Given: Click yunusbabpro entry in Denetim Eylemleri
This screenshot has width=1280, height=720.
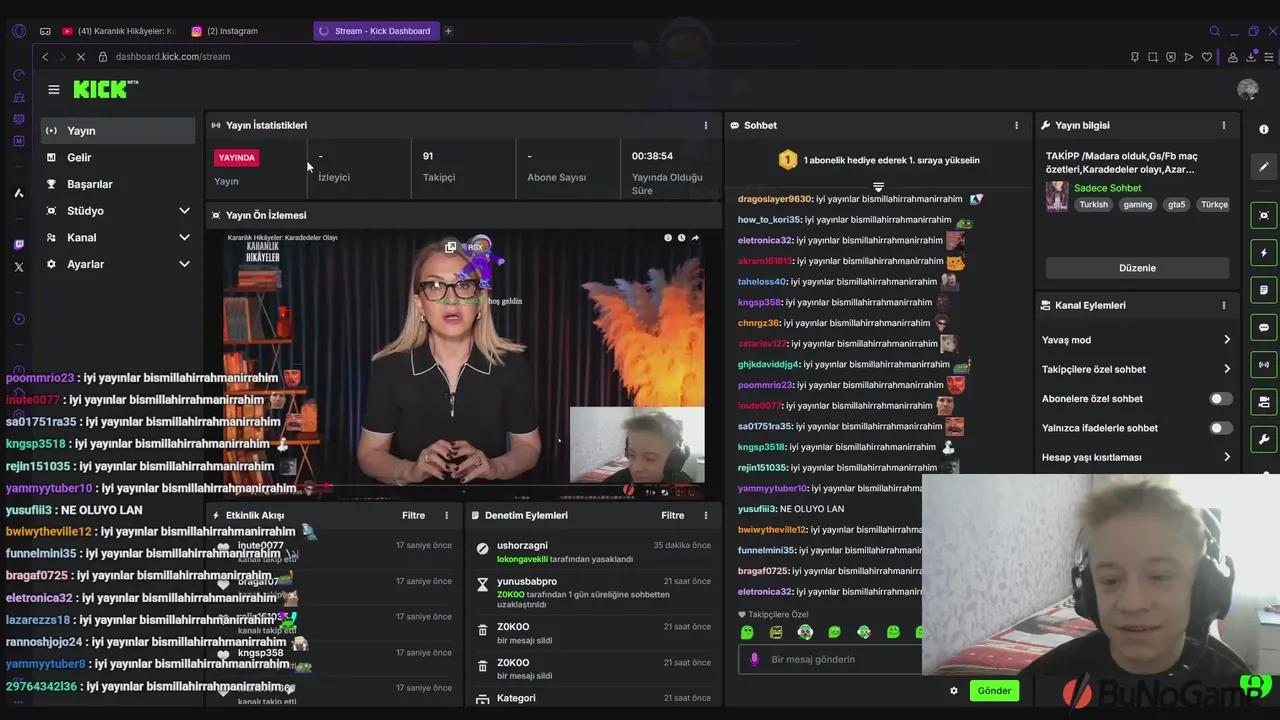Looking at the screenshot, I should tap(594, 592).
